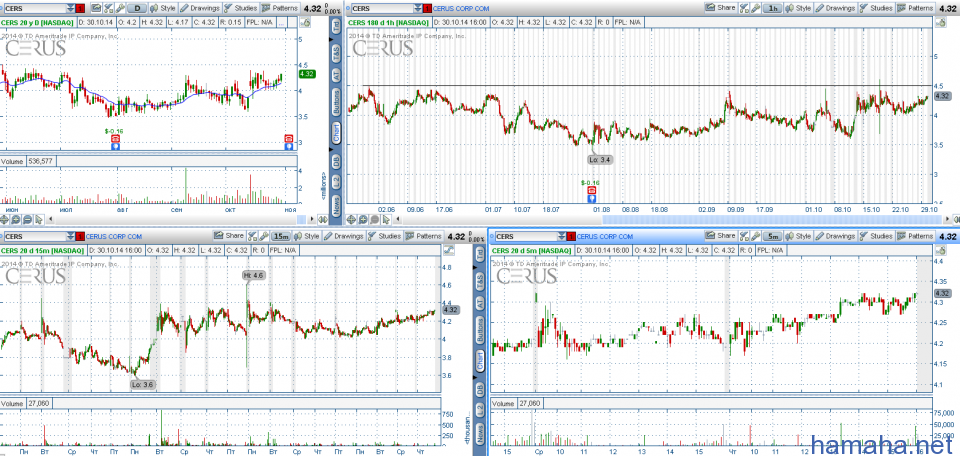Click the double-arrow expand icon under the daily chart
Screen dimensions: 960x456
(x=323, y=219)
